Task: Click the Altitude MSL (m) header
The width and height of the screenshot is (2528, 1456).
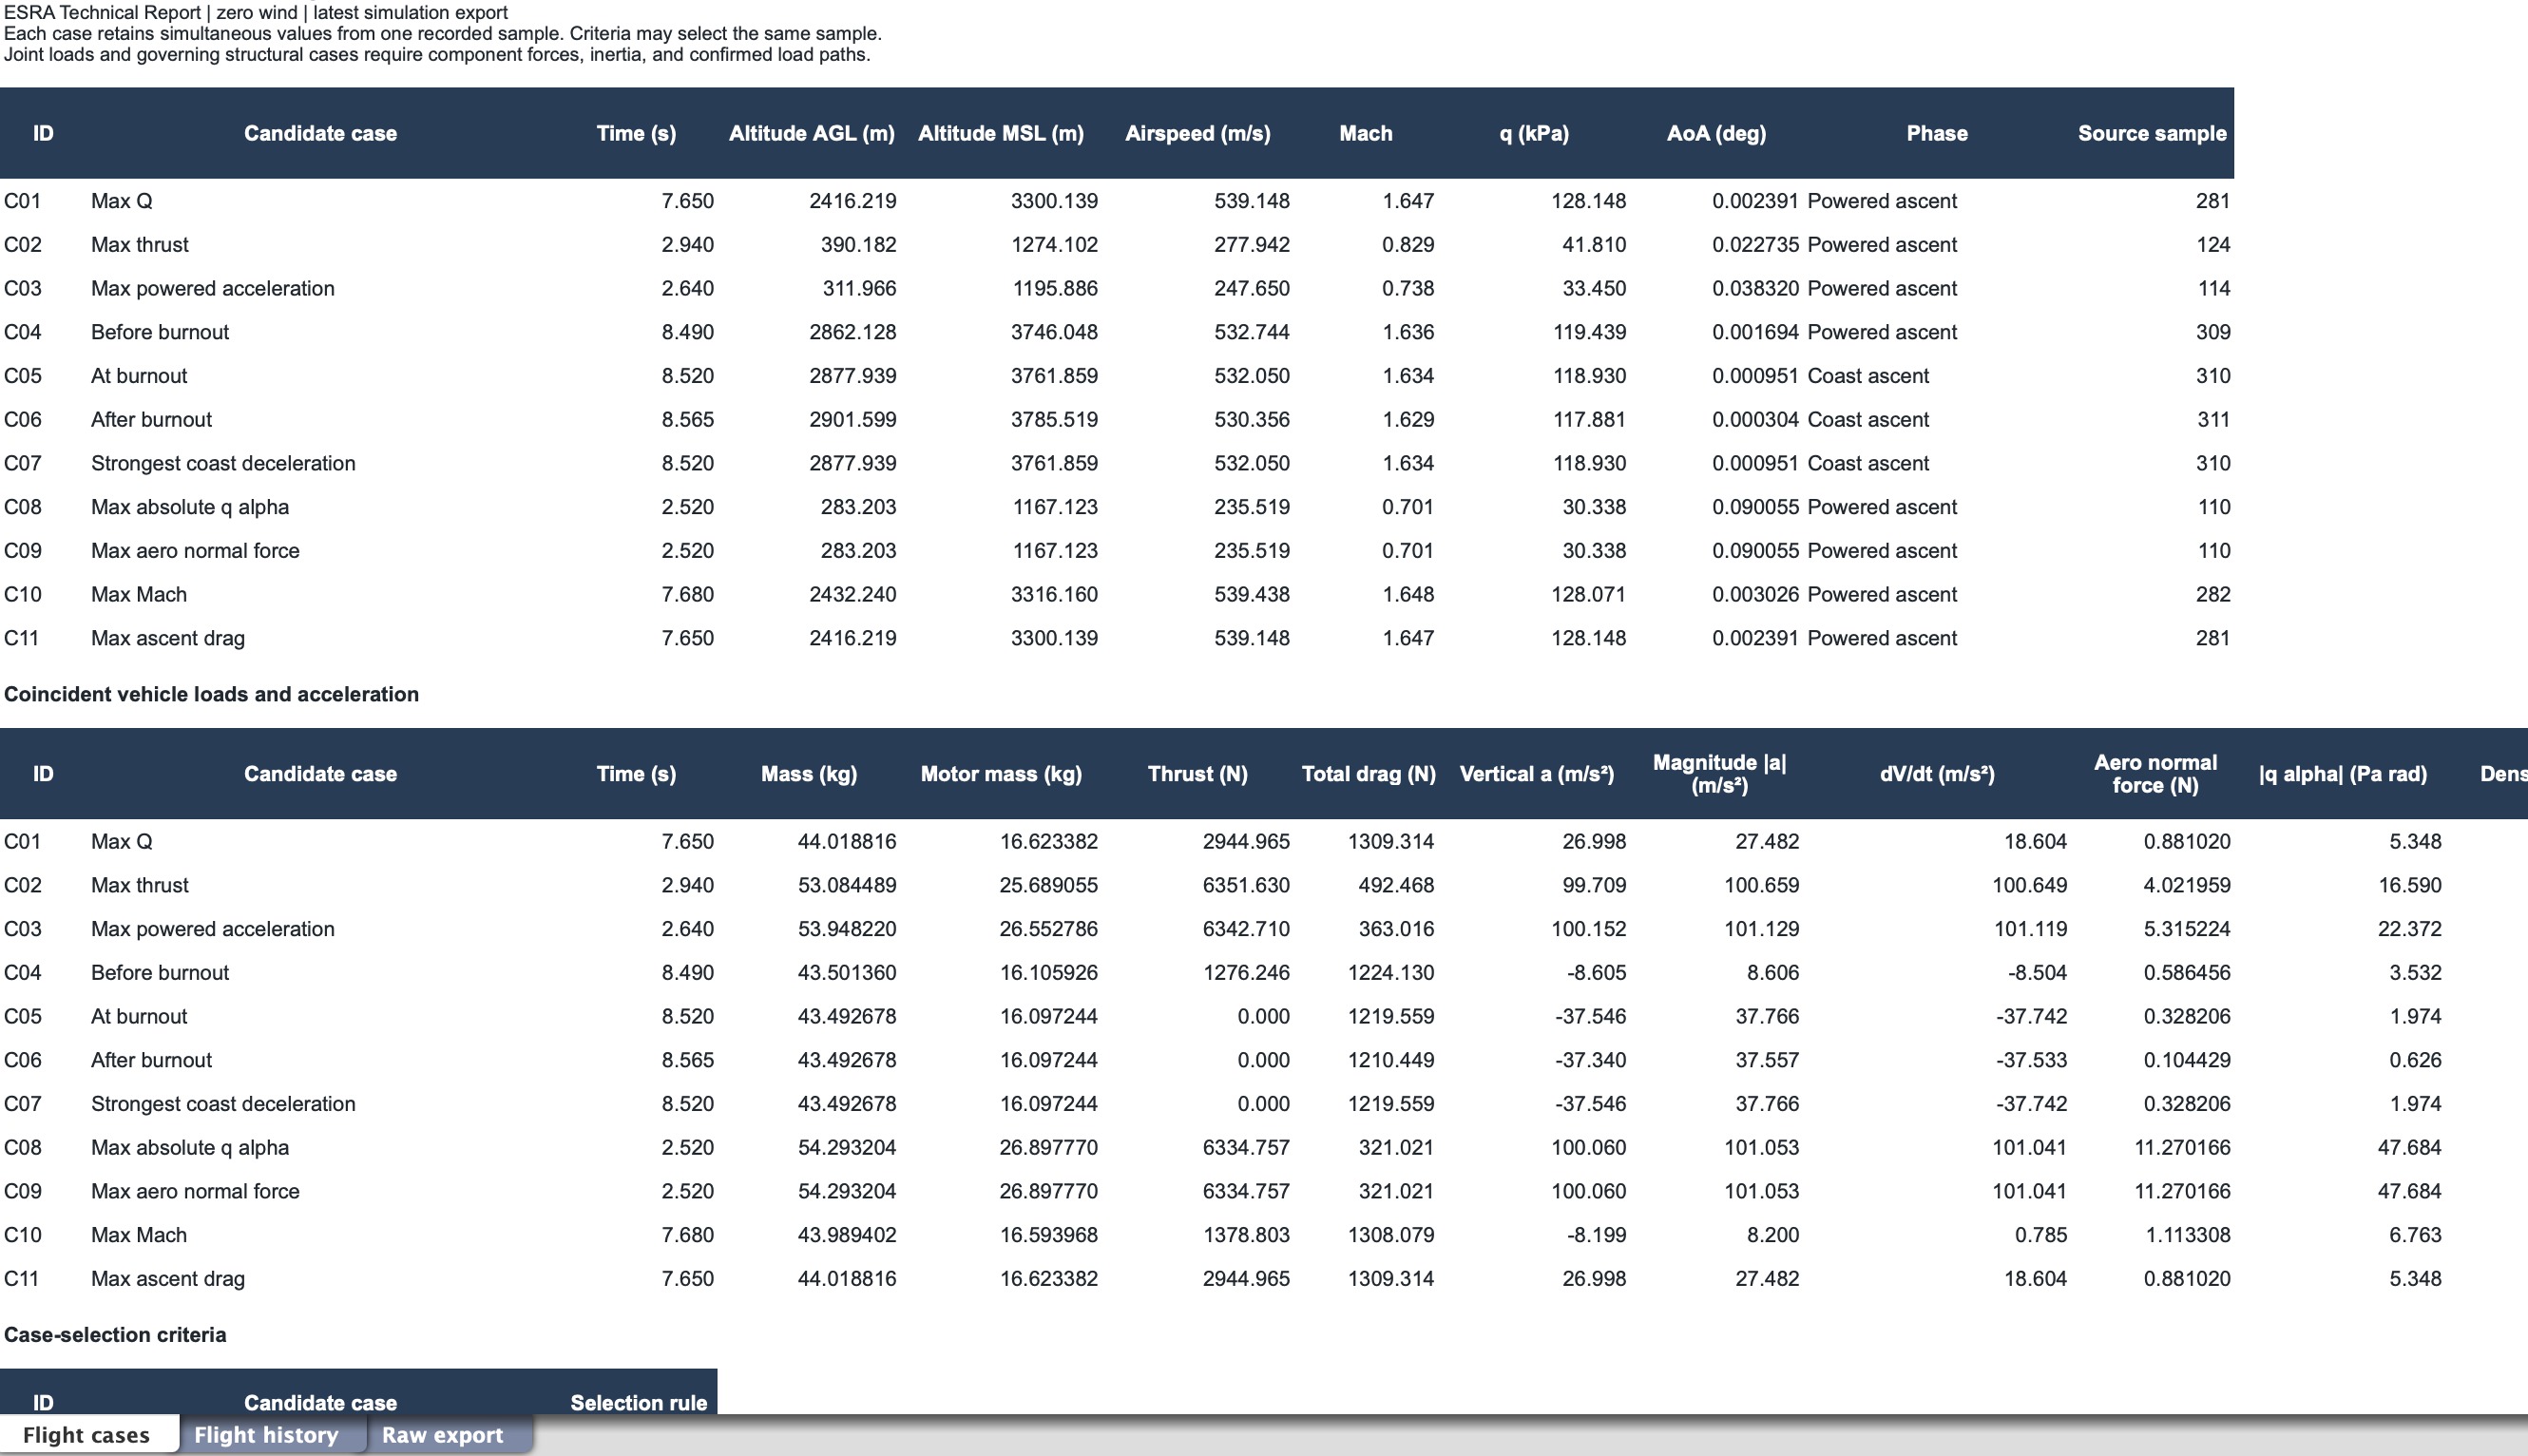Action: point(1000,133)
